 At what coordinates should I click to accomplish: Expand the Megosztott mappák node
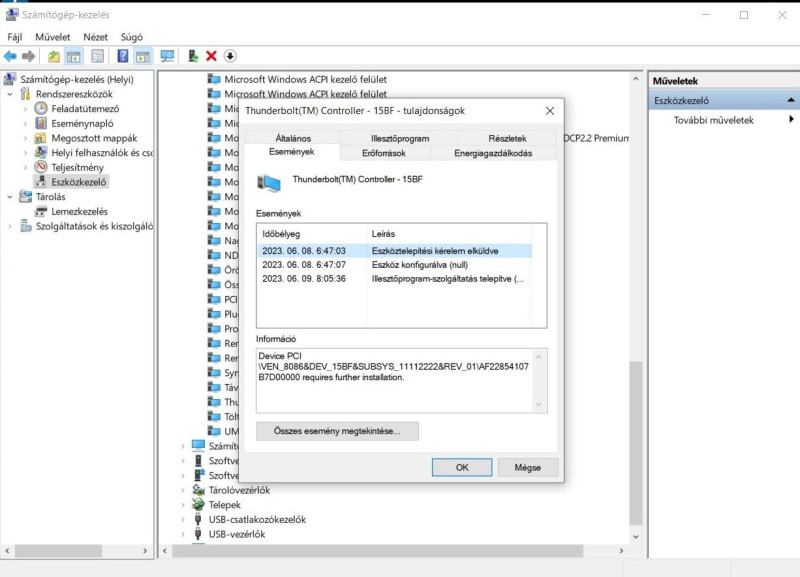(x=26, y=138)
